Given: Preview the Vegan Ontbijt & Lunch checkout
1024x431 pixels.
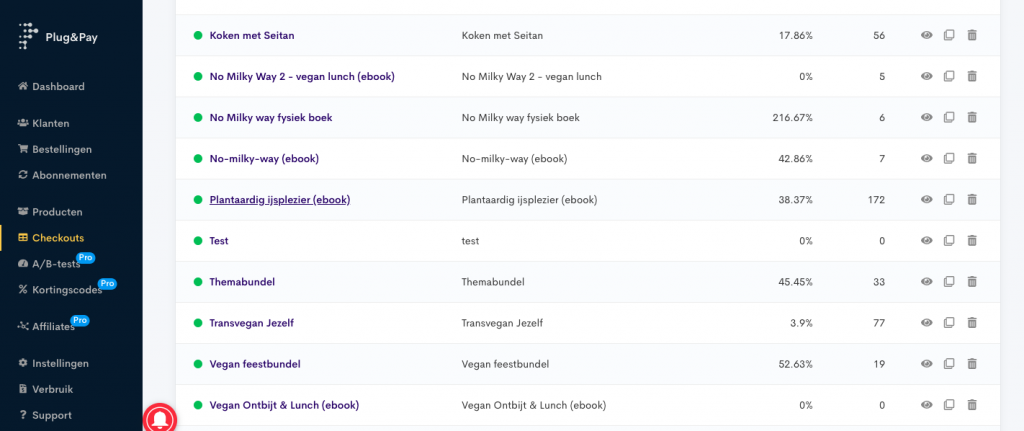Looking at the screenshot, I should [927, 404].
